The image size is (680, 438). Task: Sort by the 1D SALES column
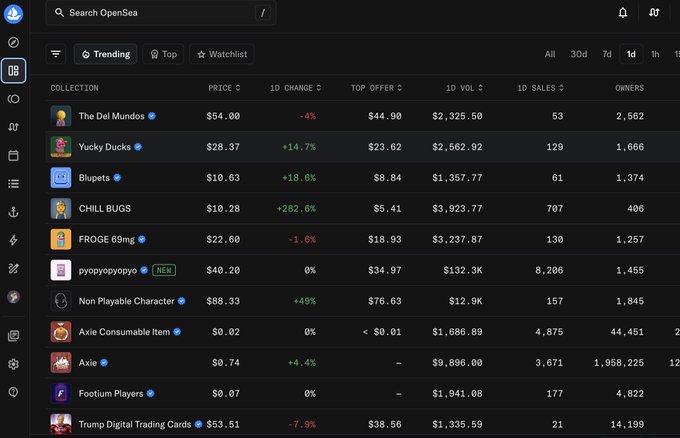tap(540, 88)
